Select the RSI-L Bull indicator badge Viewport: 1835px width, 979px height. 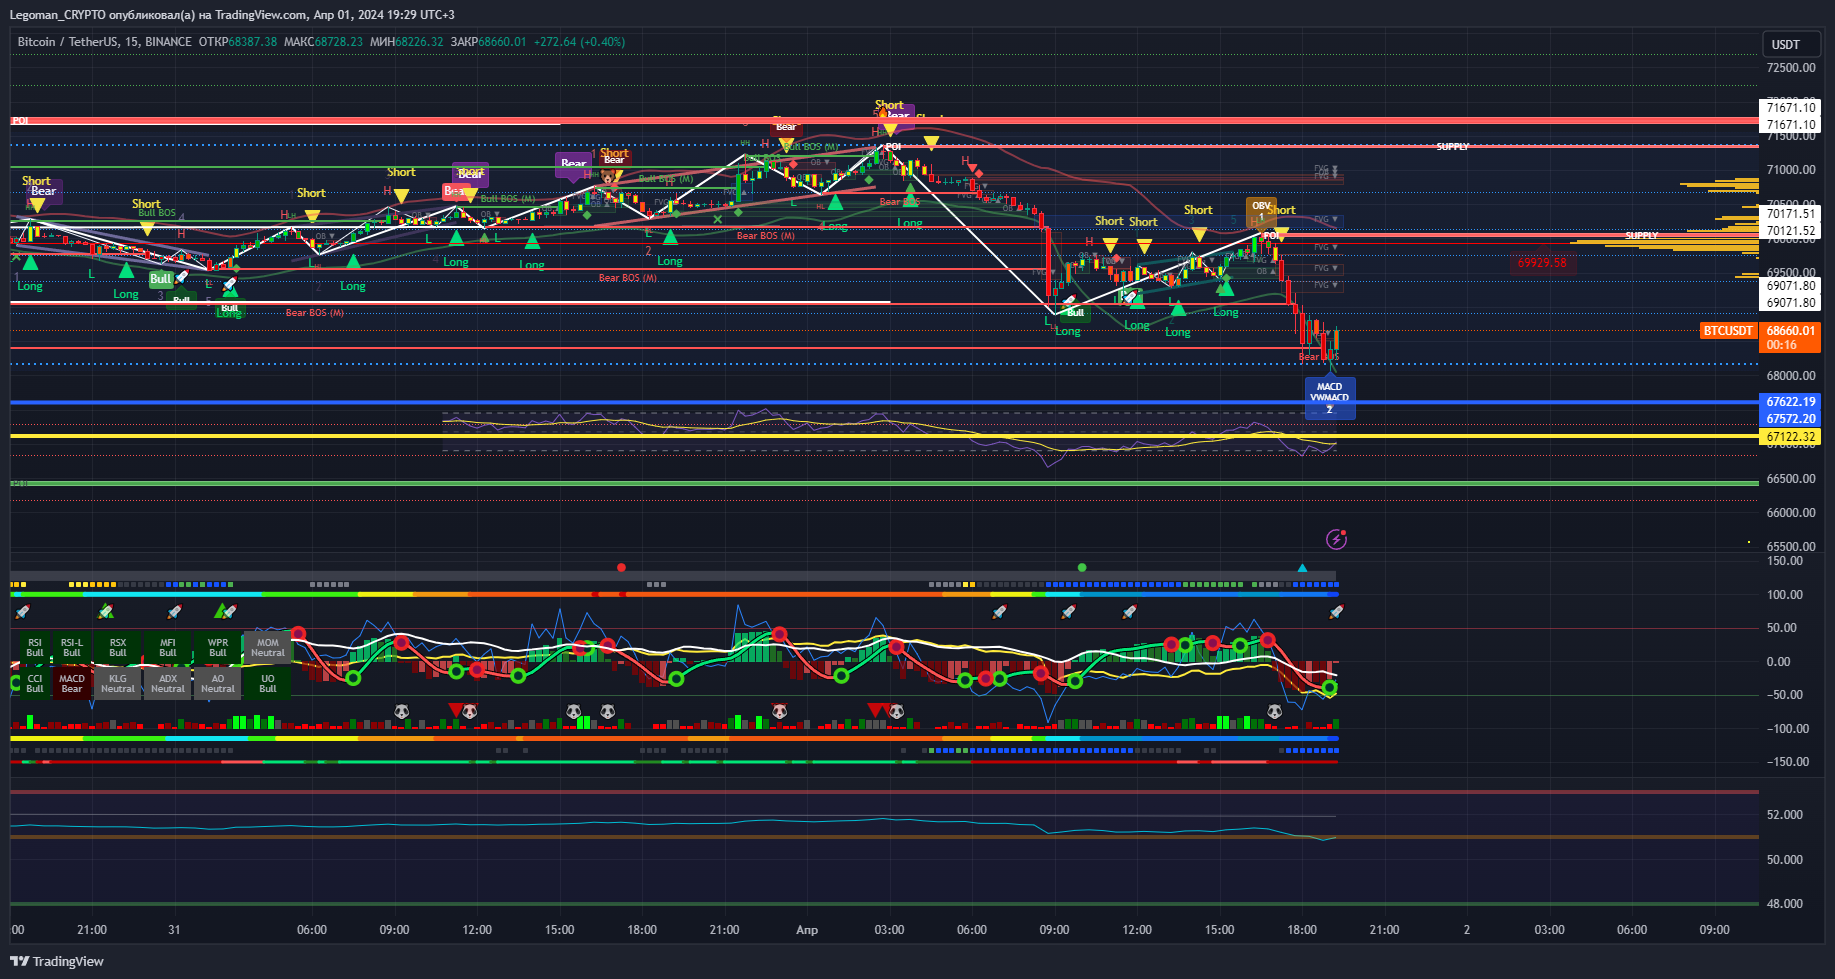[x=72, y=648]
